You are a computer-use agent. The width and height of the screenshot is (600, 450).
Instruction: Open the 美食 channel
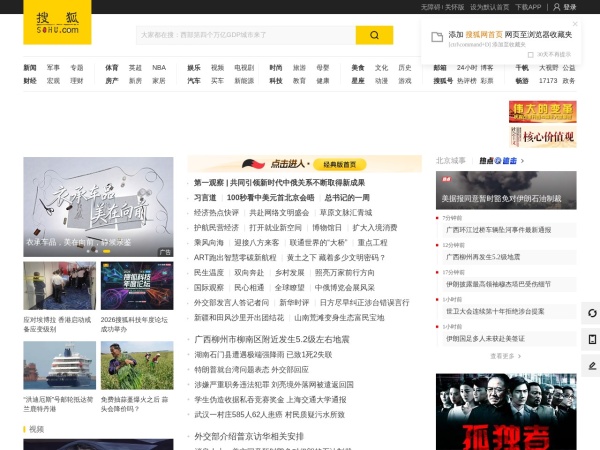(x=358, y=68)
